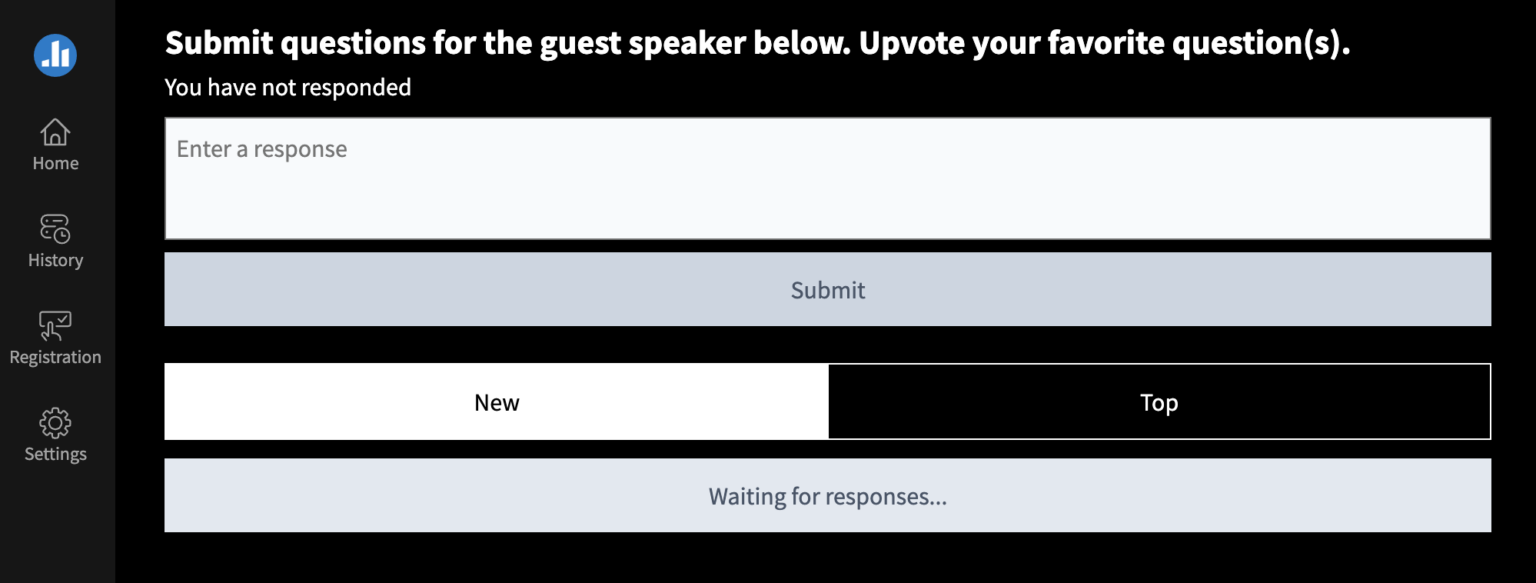Viewport: 1536px width, 583px height.
Task: Click the Home label in sidebar
Action: pyautogui.click(x=55, y=163)
